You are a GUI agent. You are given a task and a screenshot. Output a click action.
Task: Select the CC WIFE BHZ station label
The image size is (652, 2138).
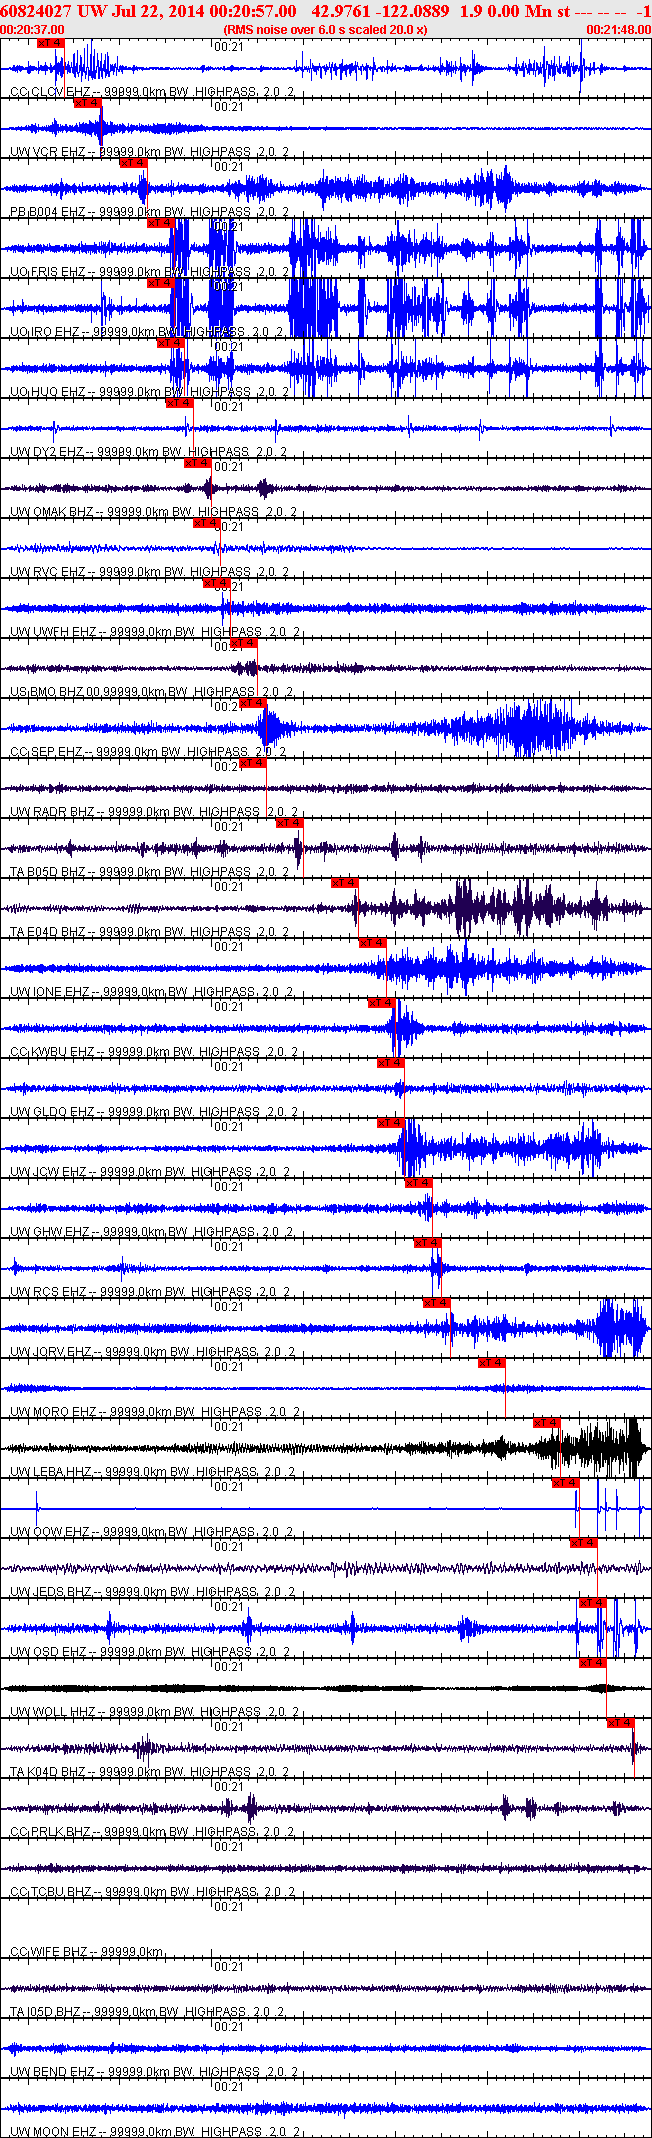[x=86, y=1952]
